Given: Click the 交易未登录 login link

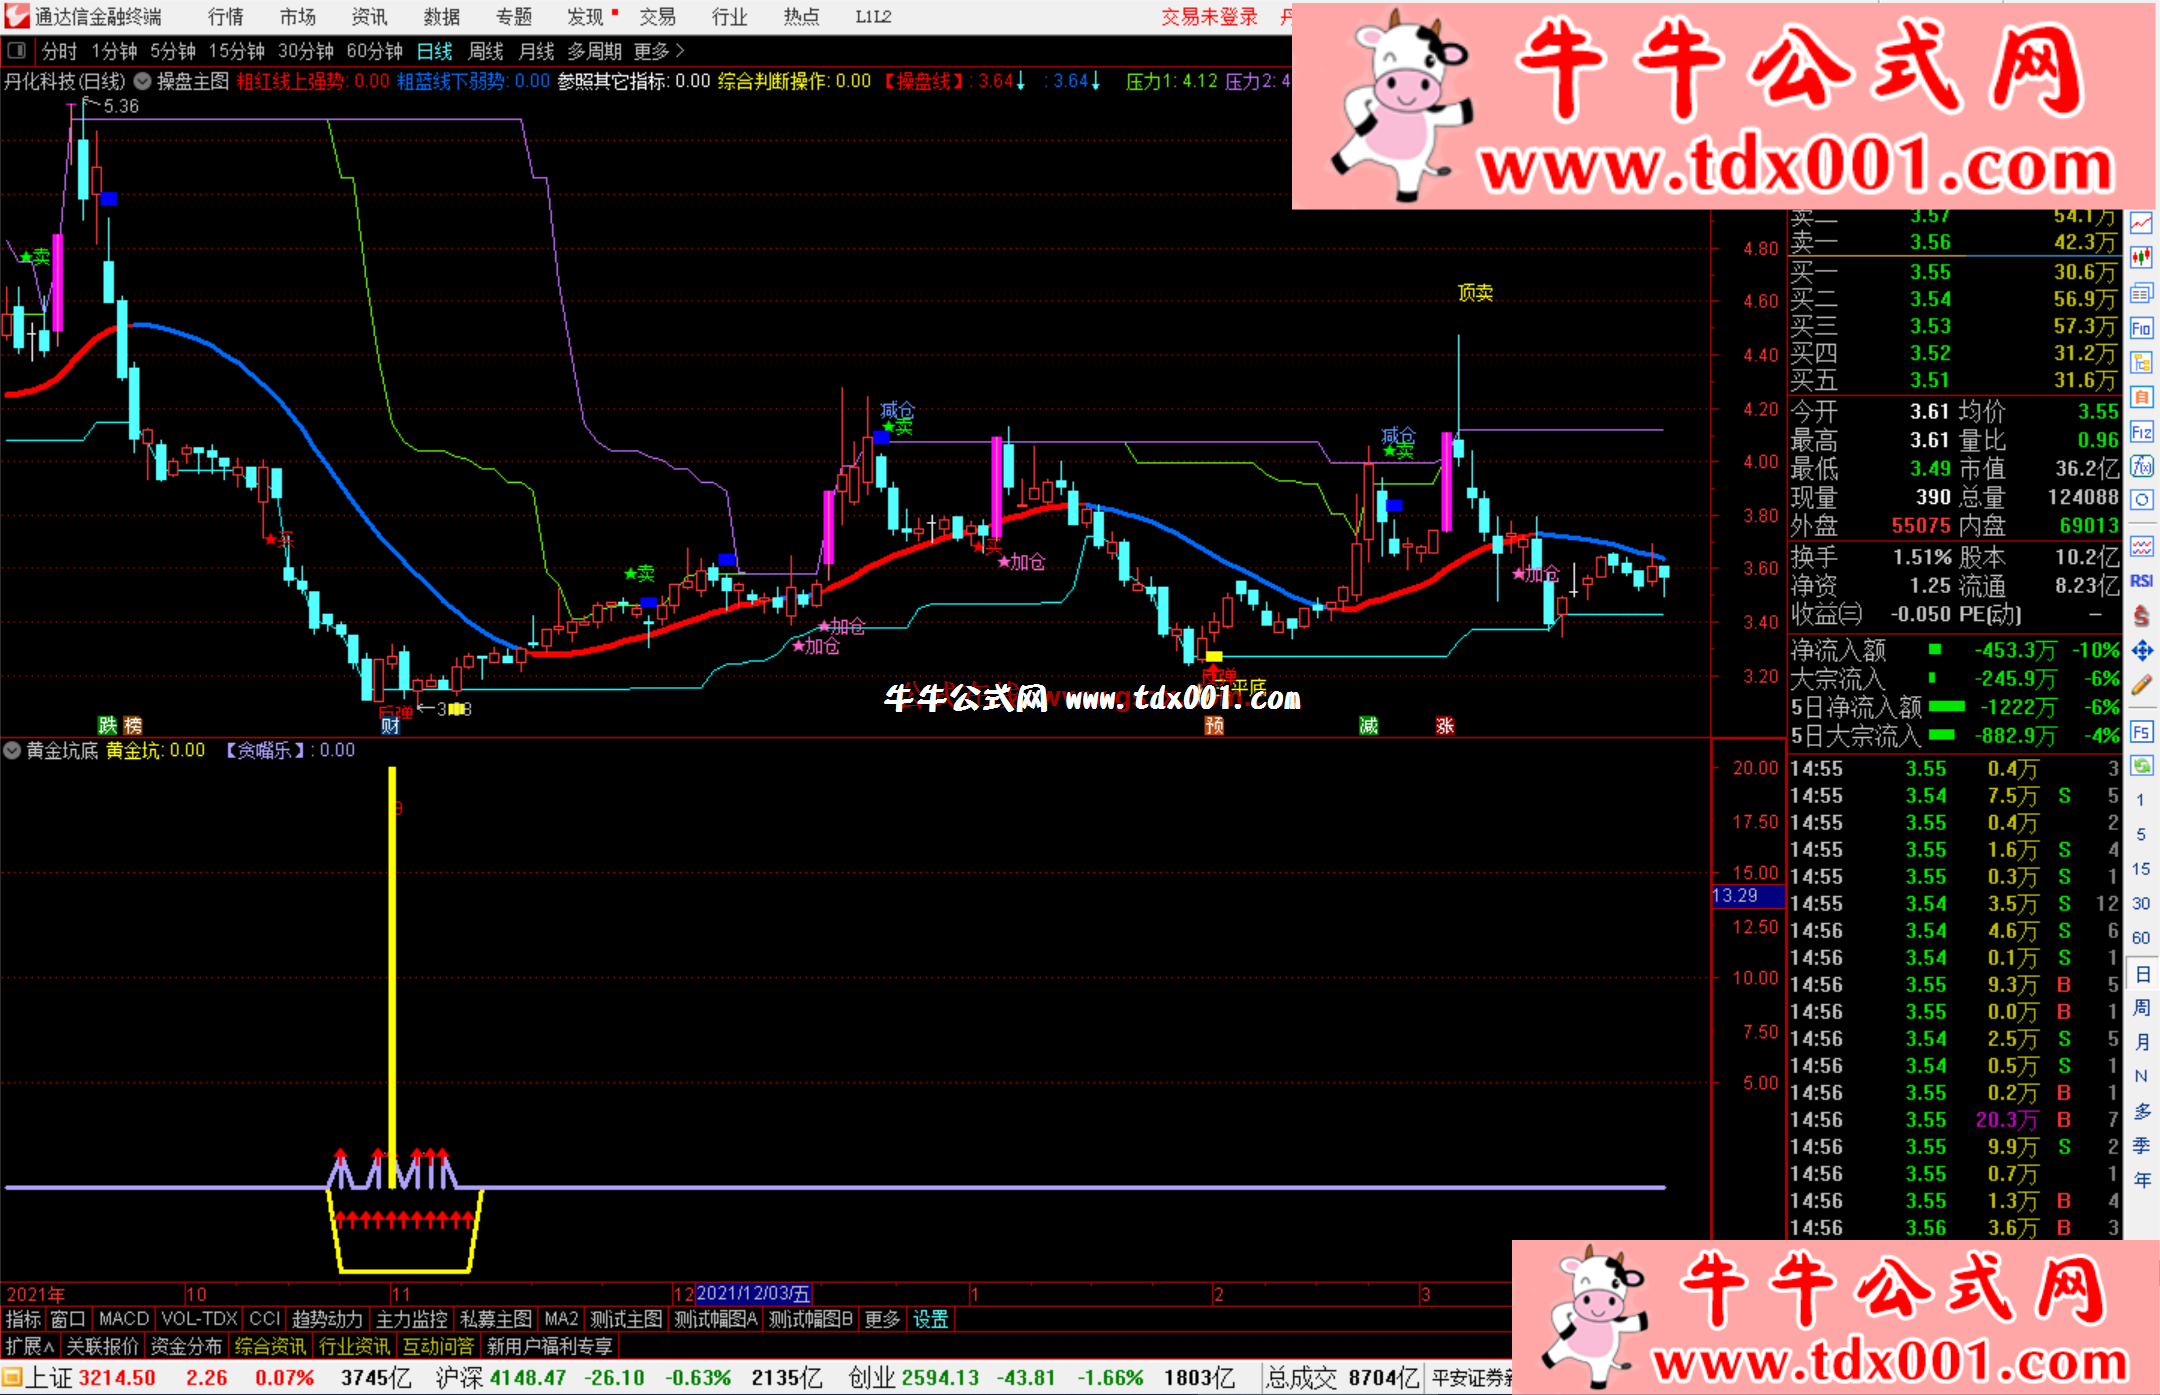Looking at the screenshot, I should (x=1209, y=17).
